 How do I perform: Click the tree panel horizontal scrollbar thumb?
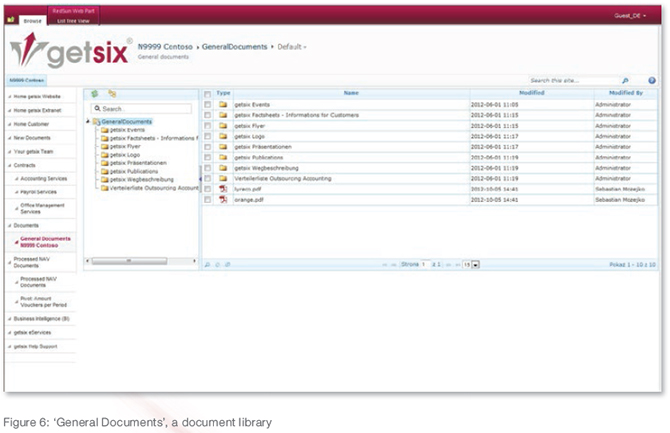(x=129, y=261)
